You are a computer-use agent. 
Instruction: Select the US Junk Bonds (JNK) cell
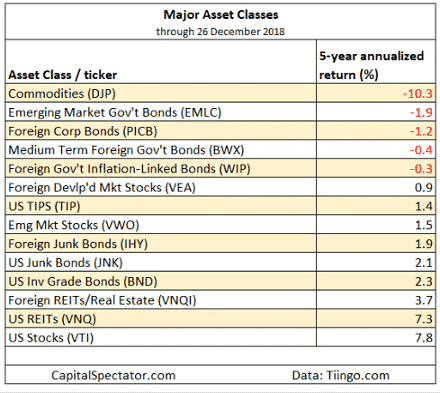[161, 262]
